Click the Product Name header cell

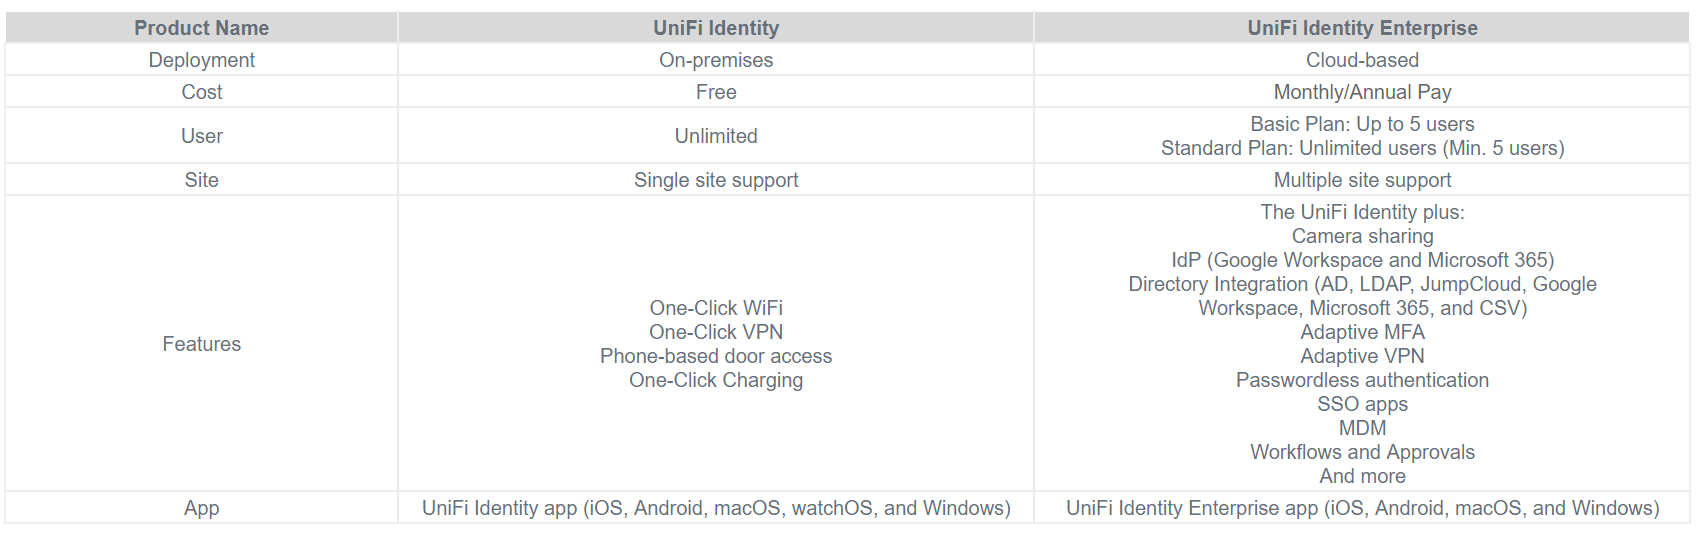click(x=201, y=28)
